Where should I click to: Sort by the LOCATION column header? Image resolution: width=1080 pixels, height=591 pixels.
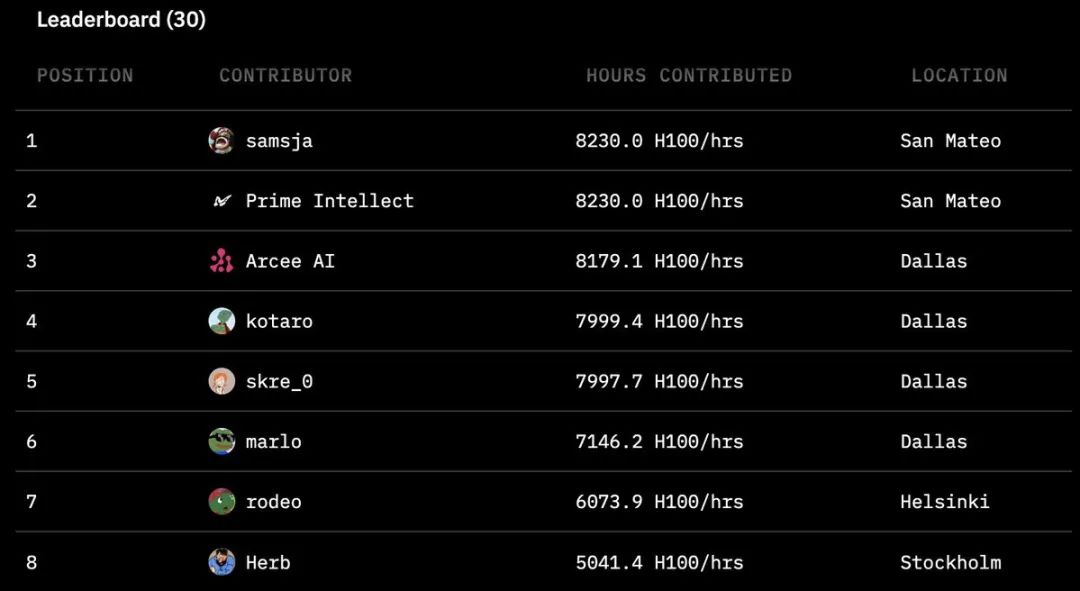pyautogui.click(x=959, y=75)
